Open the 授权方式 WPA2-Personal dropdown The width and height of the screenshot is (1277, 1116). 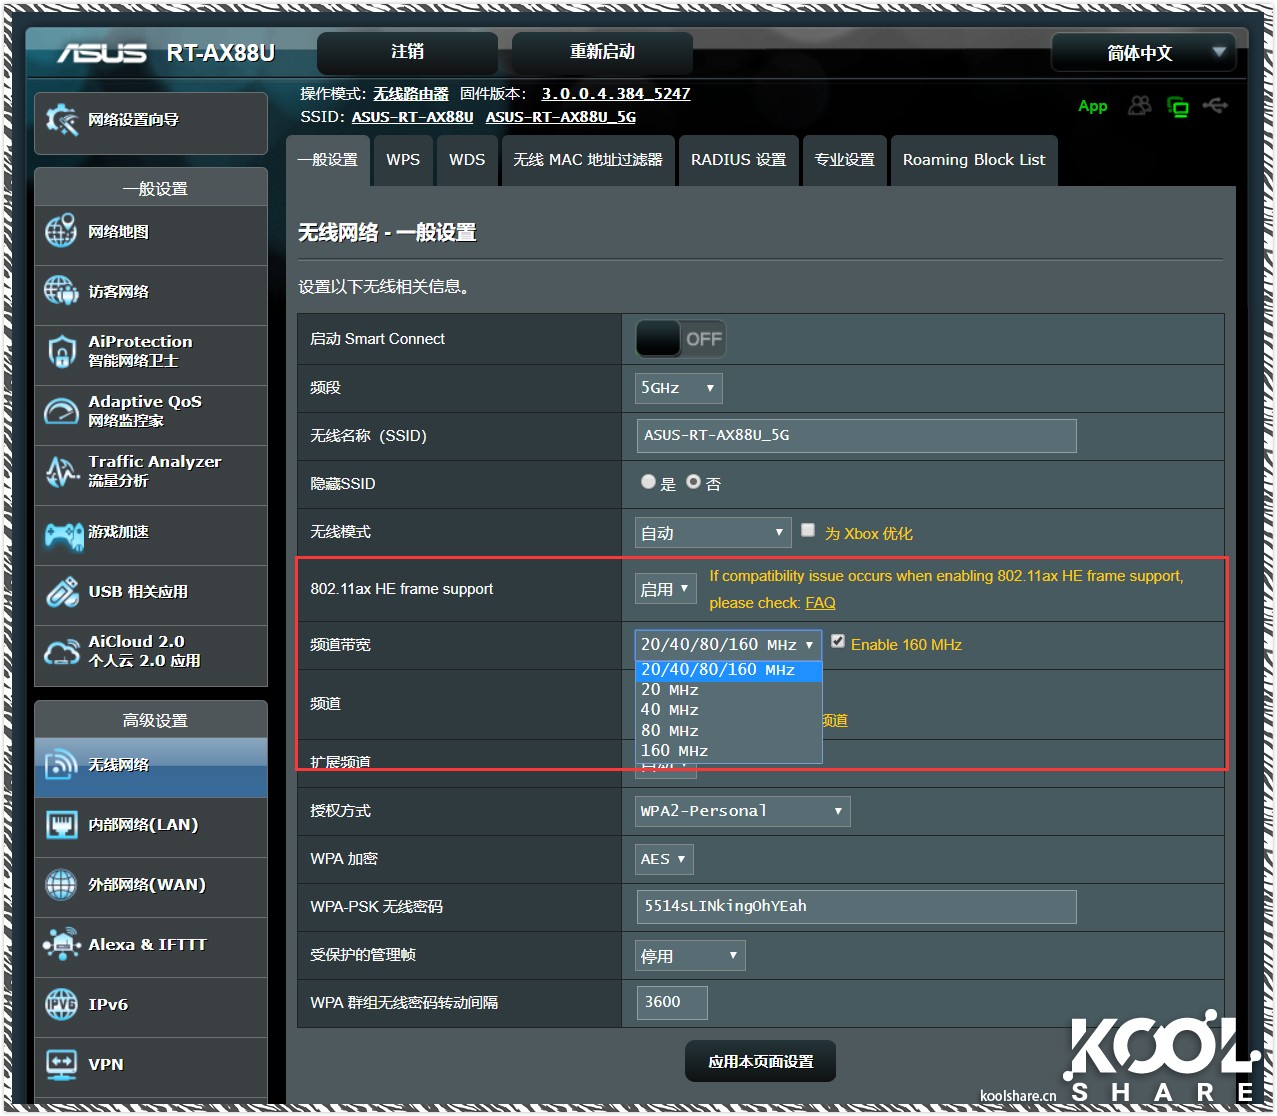pos(742,811)
